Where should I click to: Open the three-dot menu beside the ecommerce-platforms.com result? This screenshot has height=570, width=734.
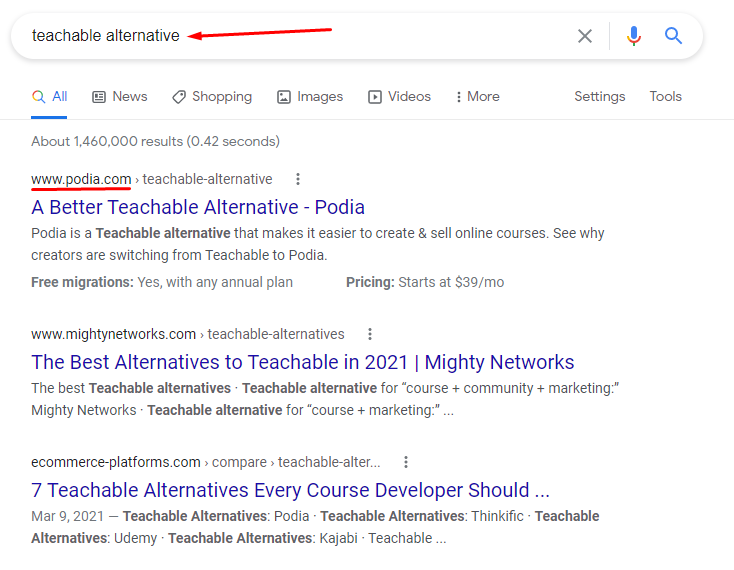point(406,462)
